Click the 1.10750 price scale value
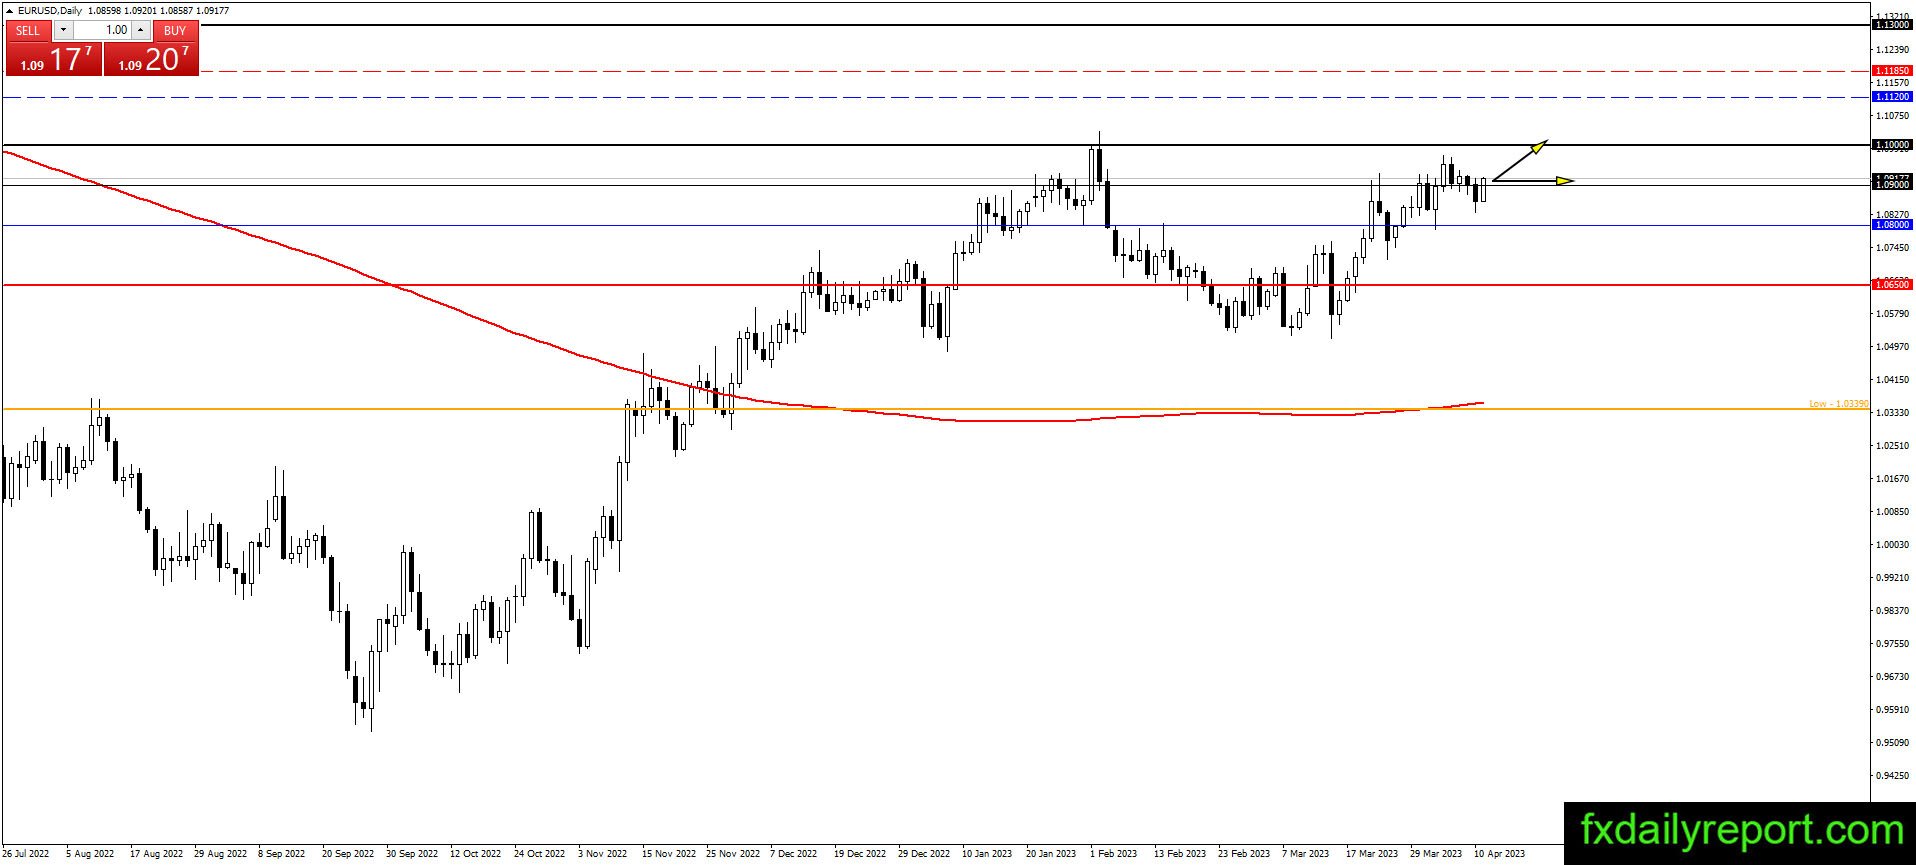This screenshot has width=1916, height=865. pyautogui.click(x=1893, y=116)
